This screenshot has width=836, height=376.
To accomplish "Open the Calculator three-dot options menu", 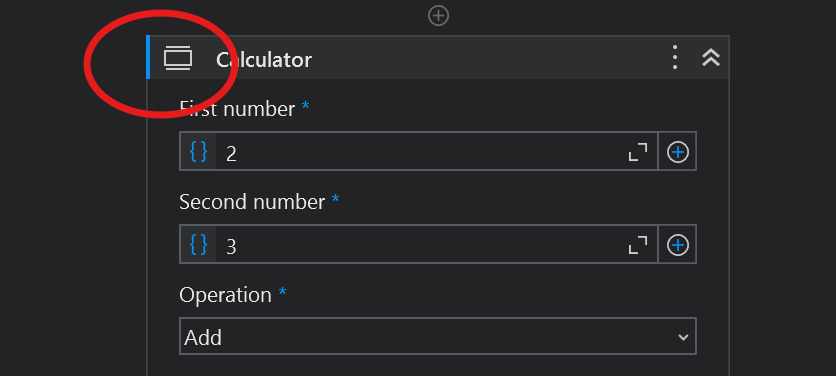I will click(674, 58).
